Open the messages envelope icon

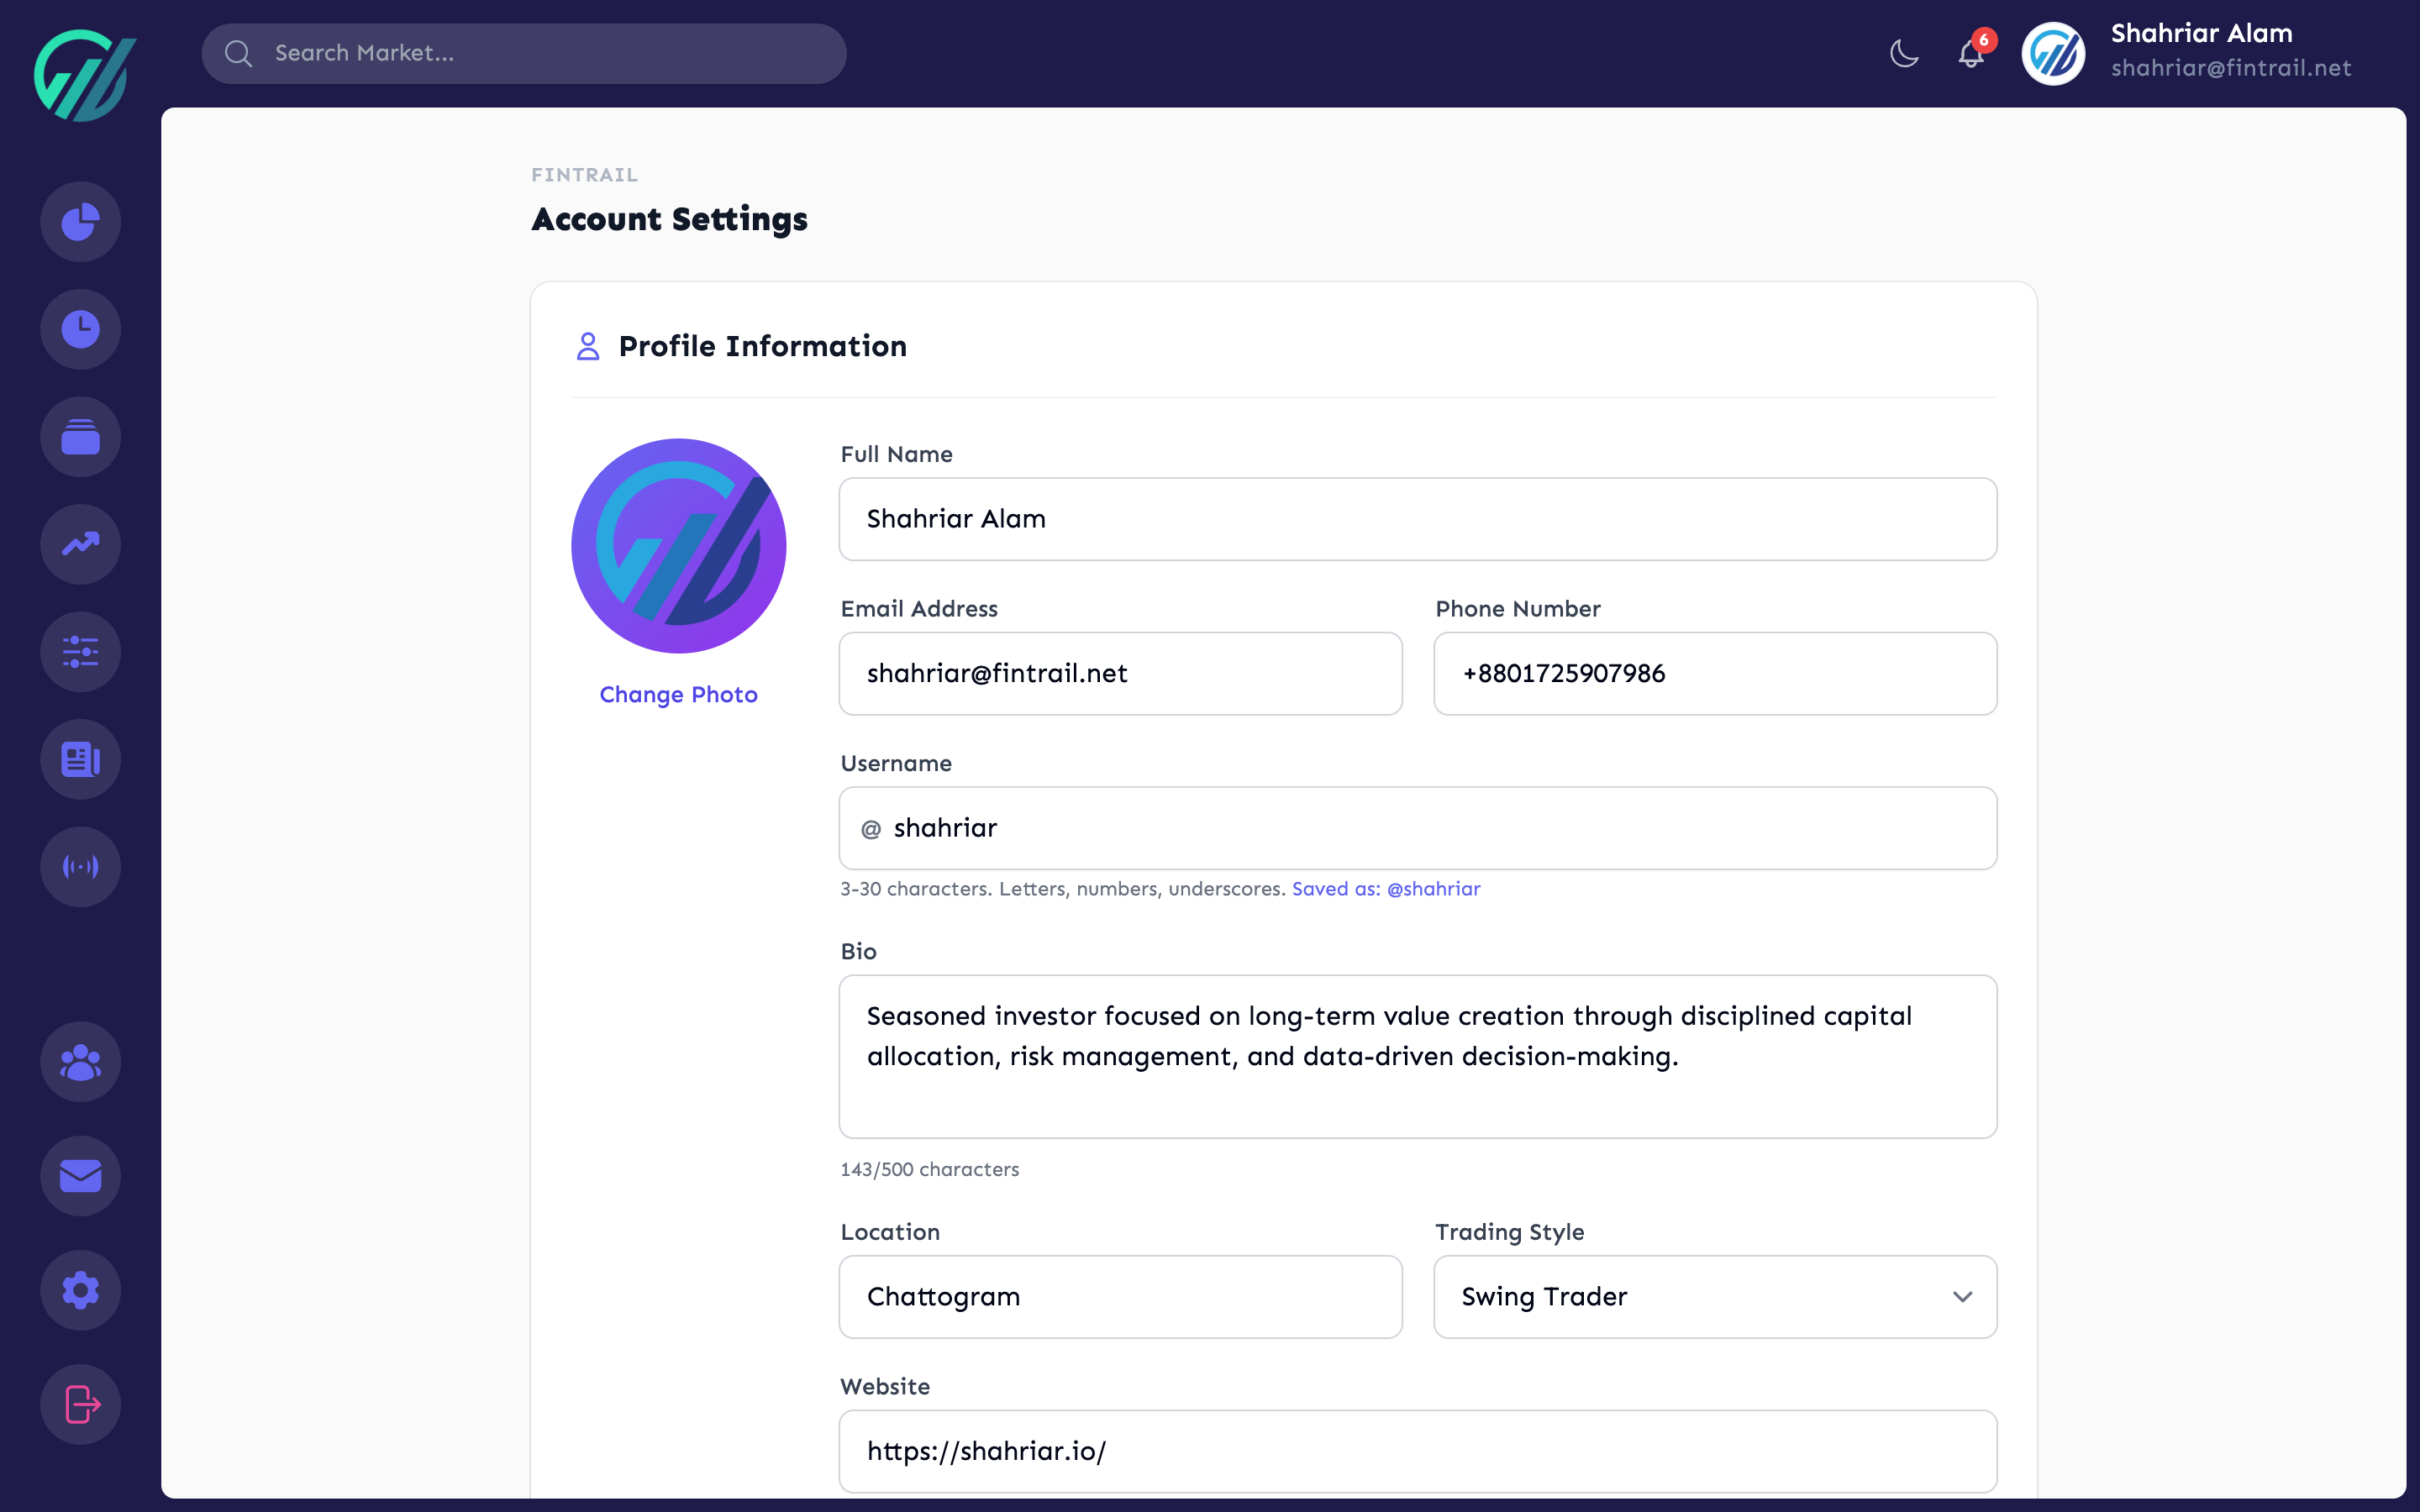click(x=80, y=1176)
